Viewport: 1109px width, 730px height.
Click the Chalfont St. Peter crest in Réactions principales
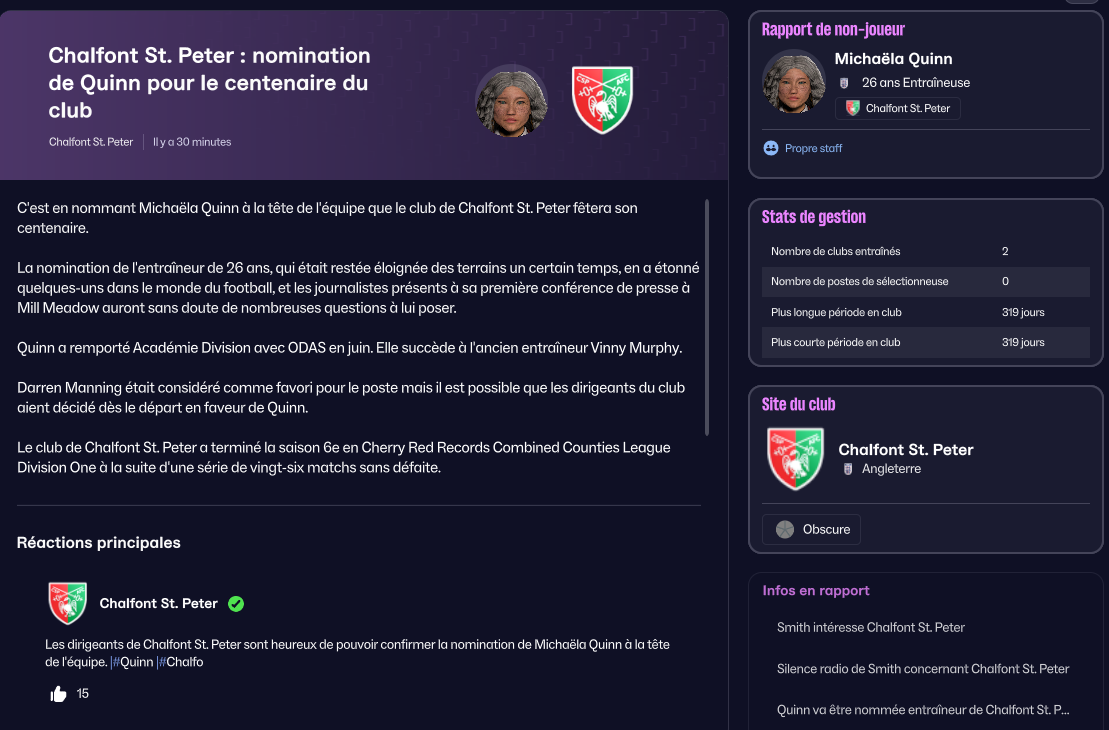click(x=68, y=603)
